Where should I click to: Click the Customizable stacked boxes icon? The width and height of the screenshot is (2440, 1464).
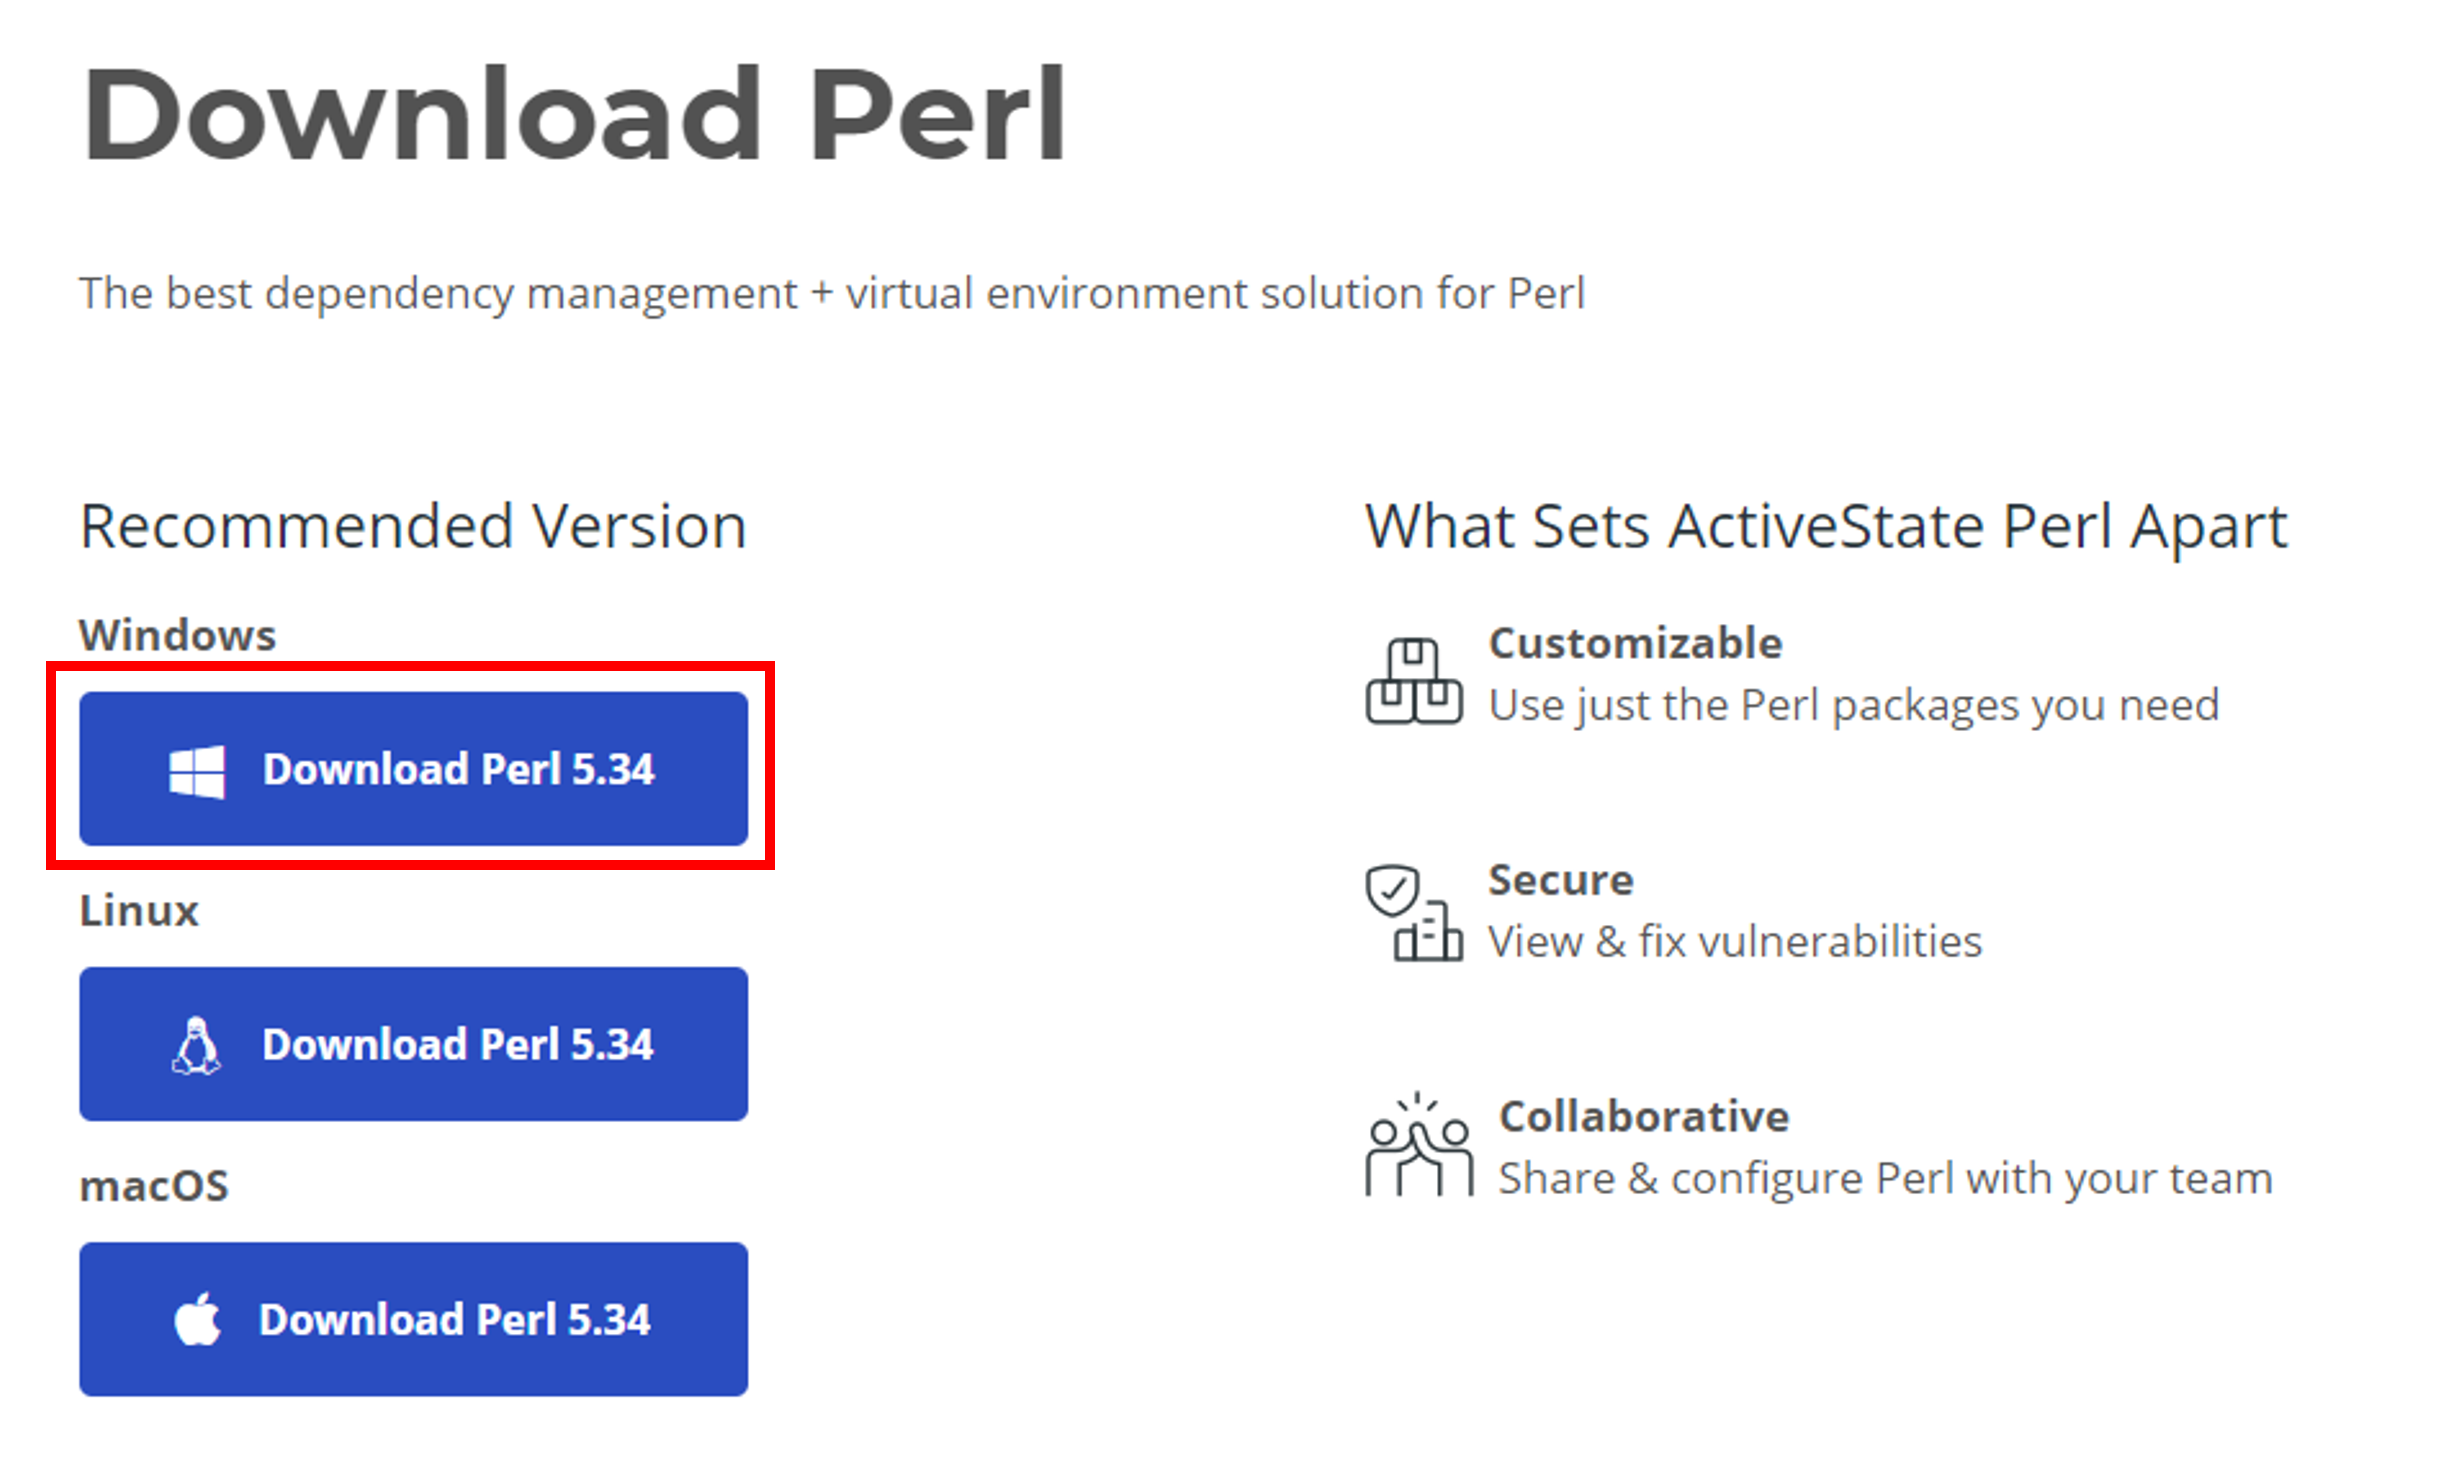pos(1414,682)
